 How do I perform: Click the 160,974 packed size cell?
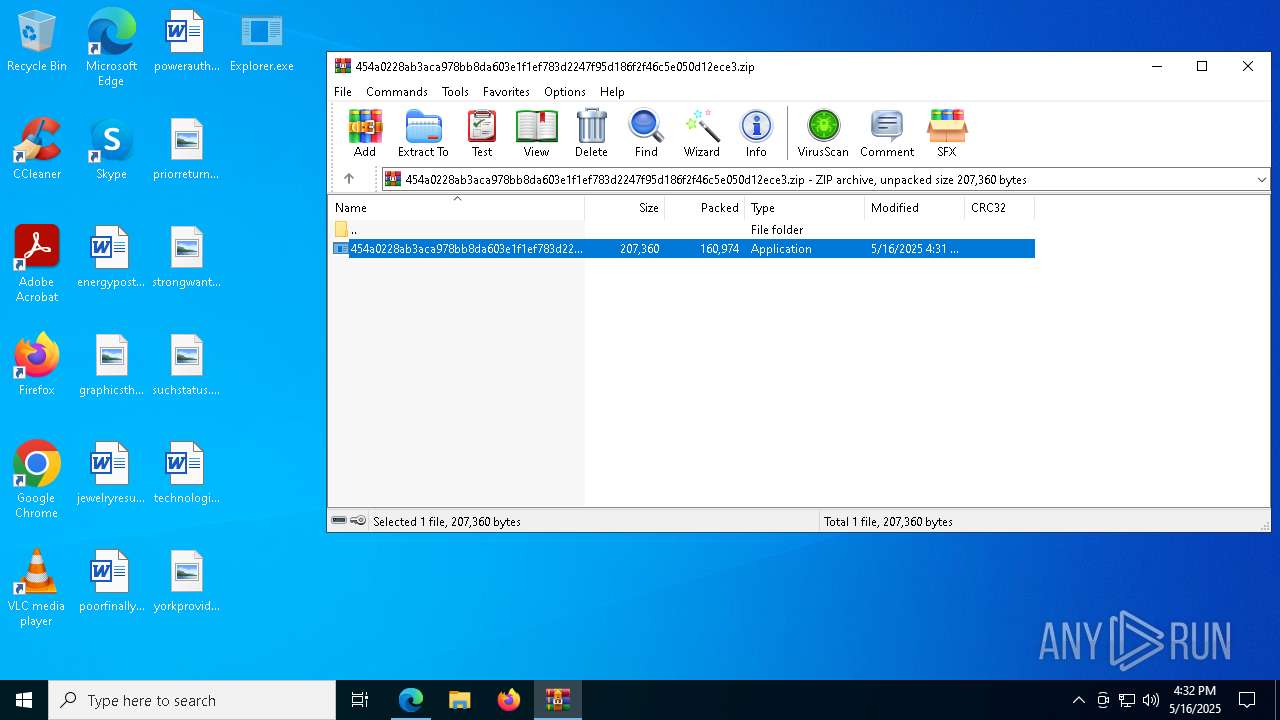719,249
